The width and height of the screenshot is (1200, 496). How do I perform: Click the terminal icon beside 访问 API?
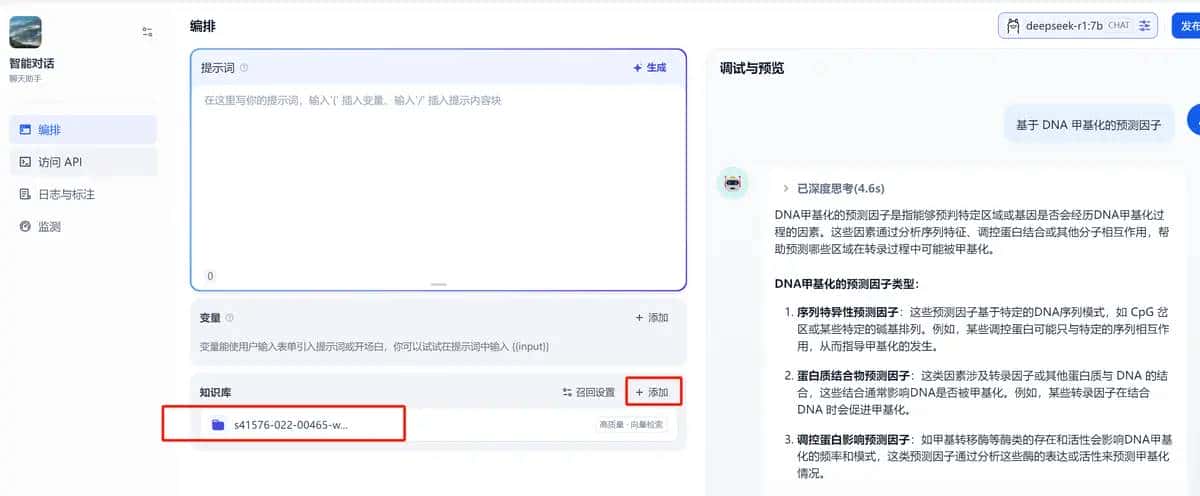tap(26, 162)
